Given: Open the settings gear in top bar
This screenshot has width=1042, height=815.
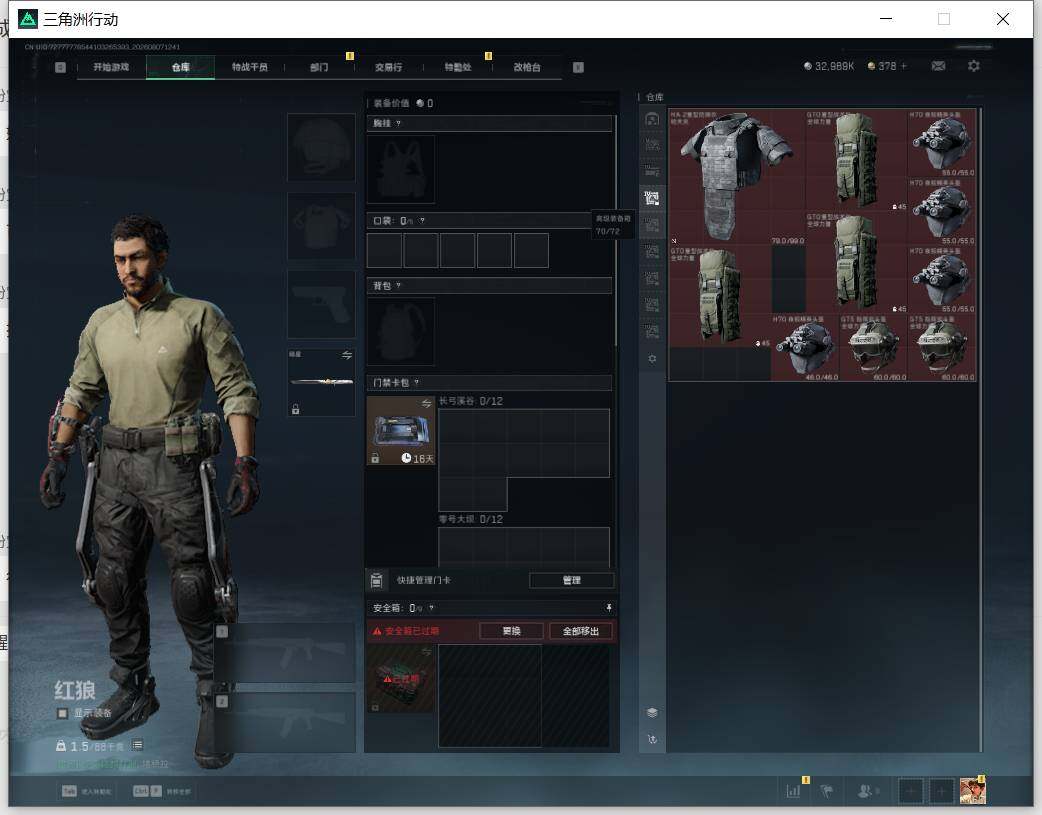Looking at the screenshot, I should [974, 66].
